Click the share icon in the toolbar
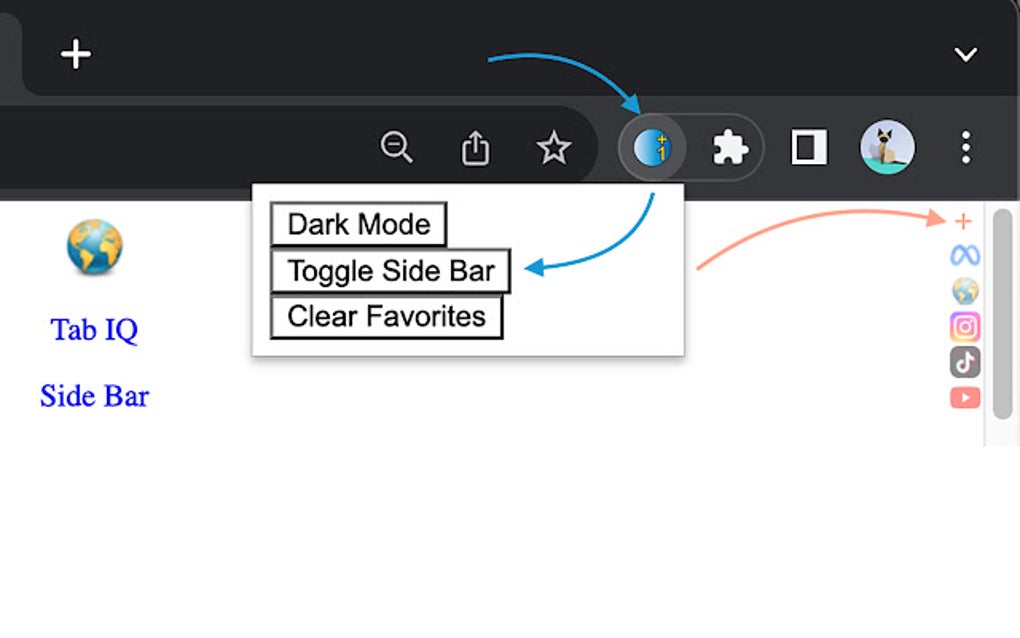 click(x=474, y=147)
